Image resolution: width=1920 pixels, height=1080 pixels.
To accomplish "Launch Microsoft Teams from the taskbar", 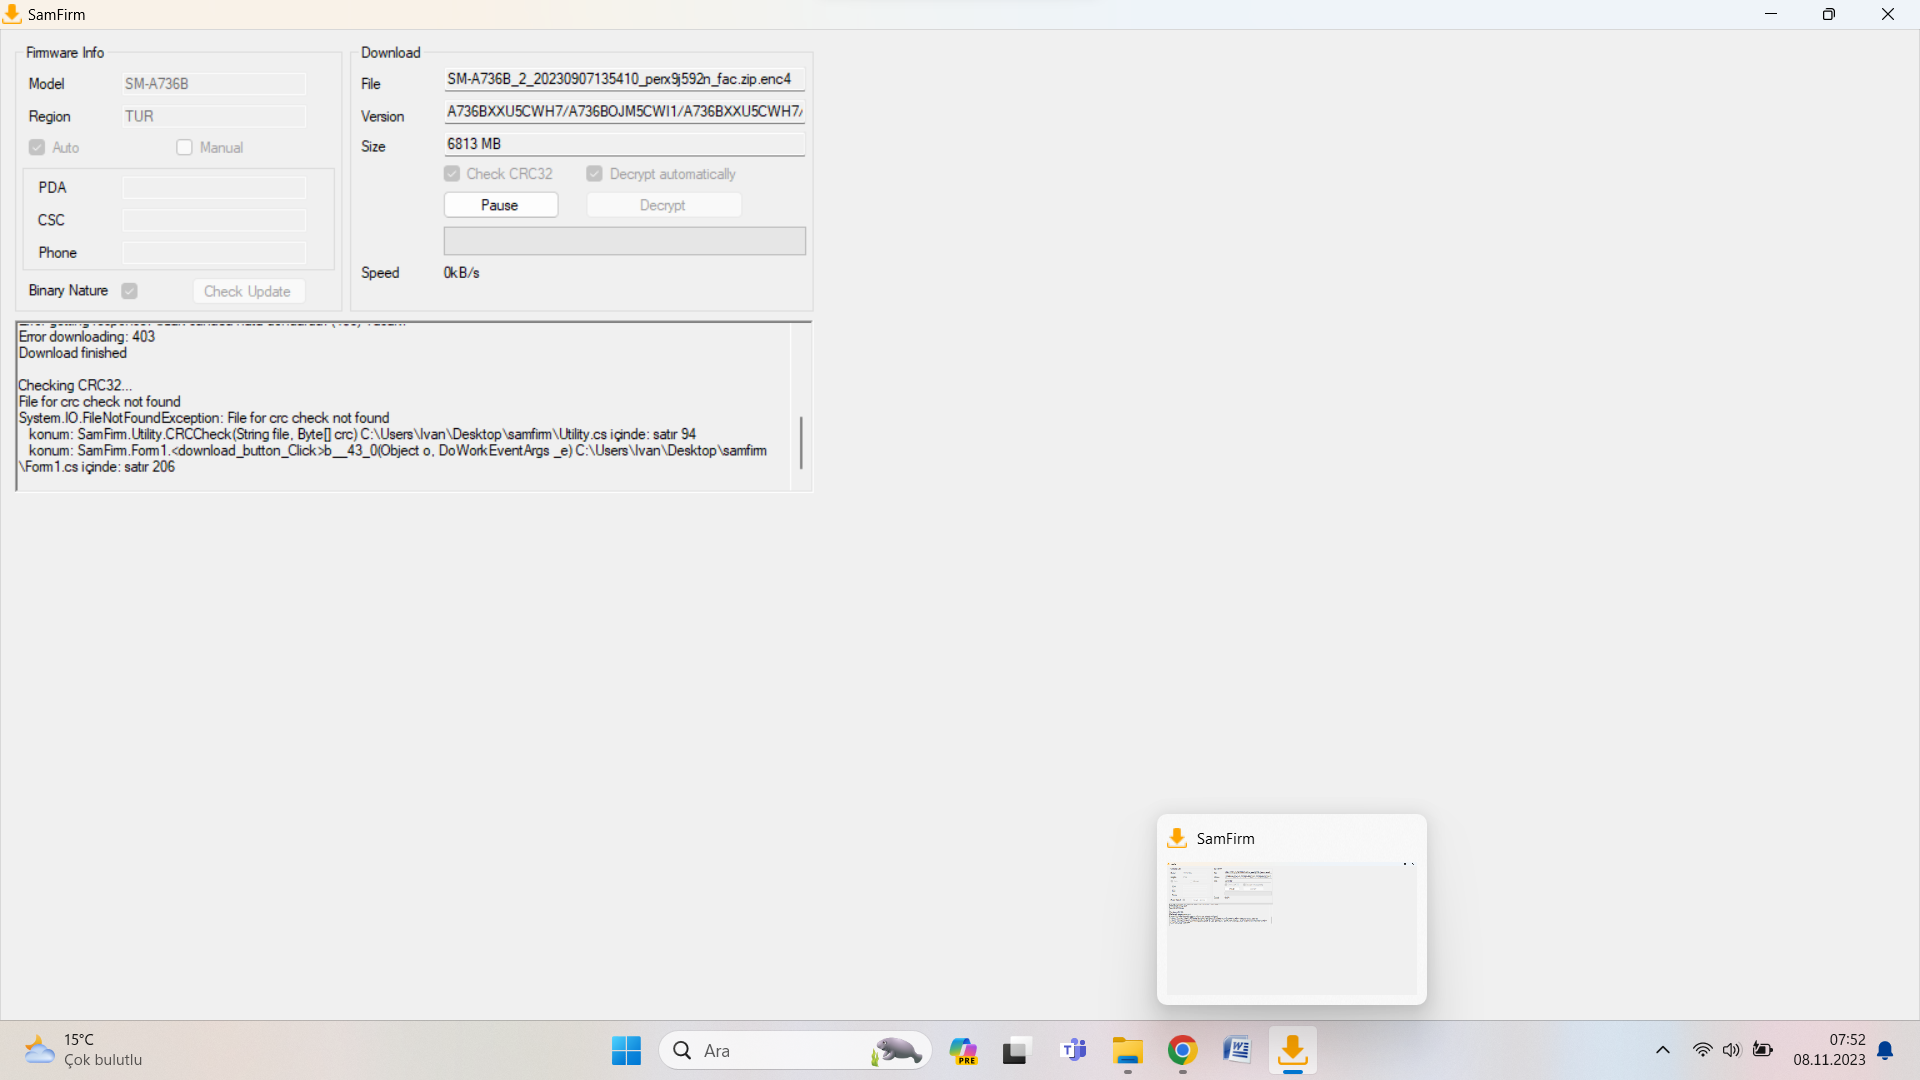I will [1074, 1050].
